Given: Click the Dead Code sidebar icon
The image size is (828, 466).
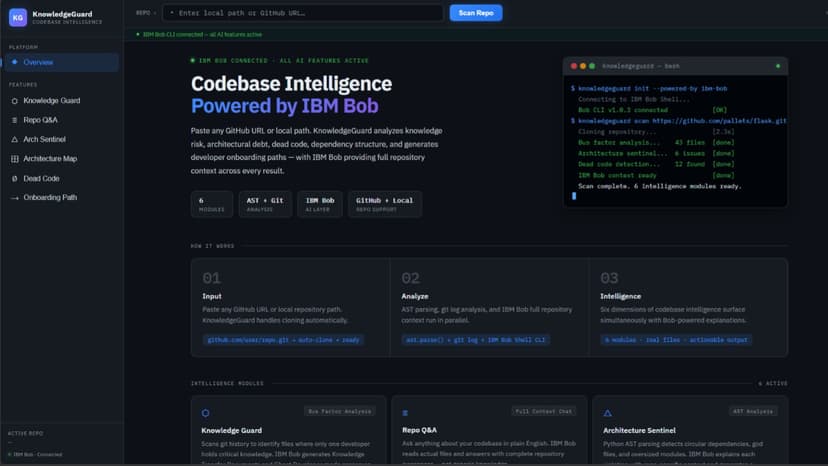Looking at the screenshot, I should [x=15, y=179].
